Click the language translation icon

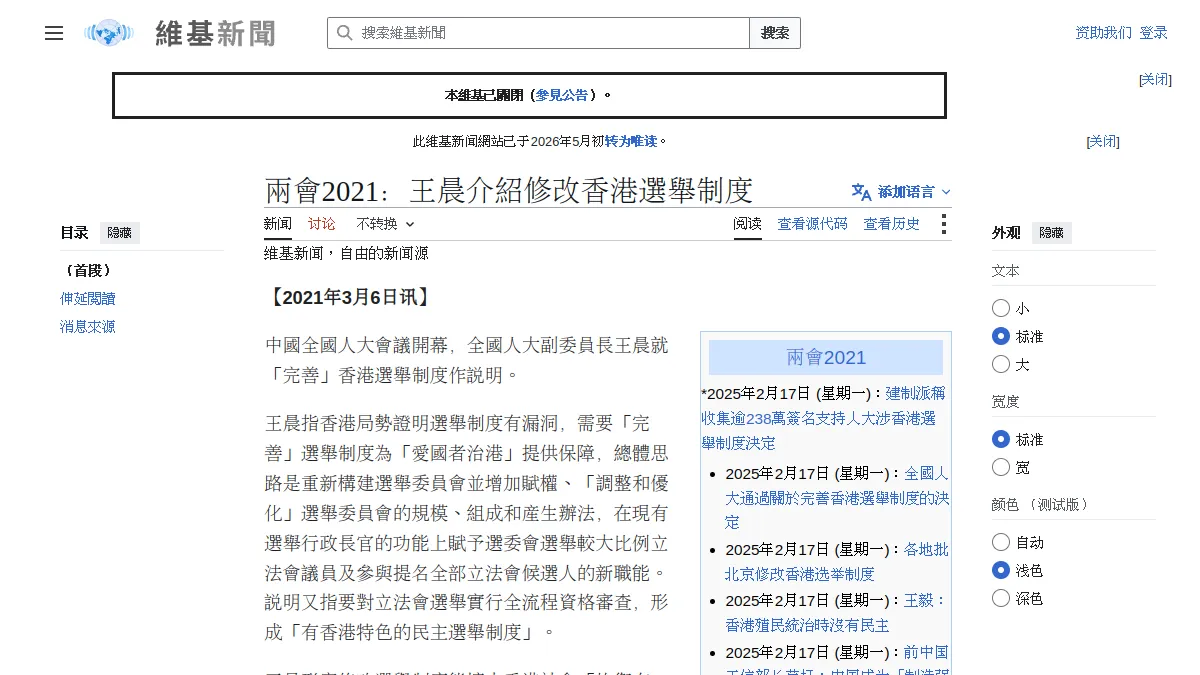pyautogui.click(x=861, y=192)
